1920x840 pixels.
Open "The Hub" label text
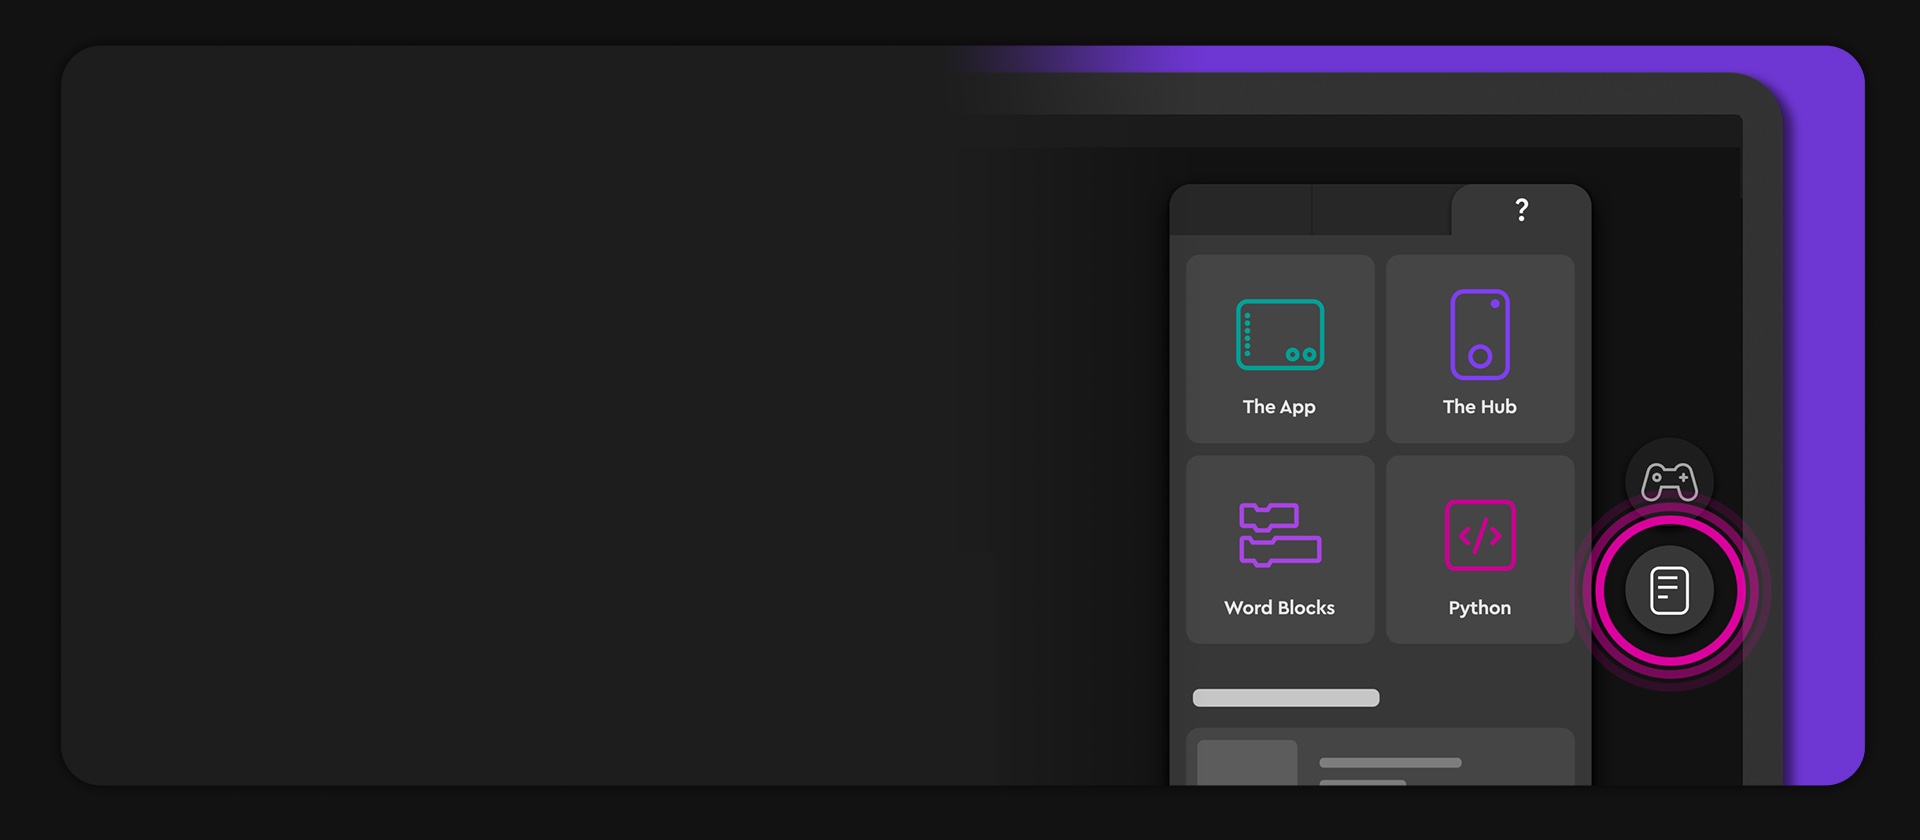pos(1479,407)
